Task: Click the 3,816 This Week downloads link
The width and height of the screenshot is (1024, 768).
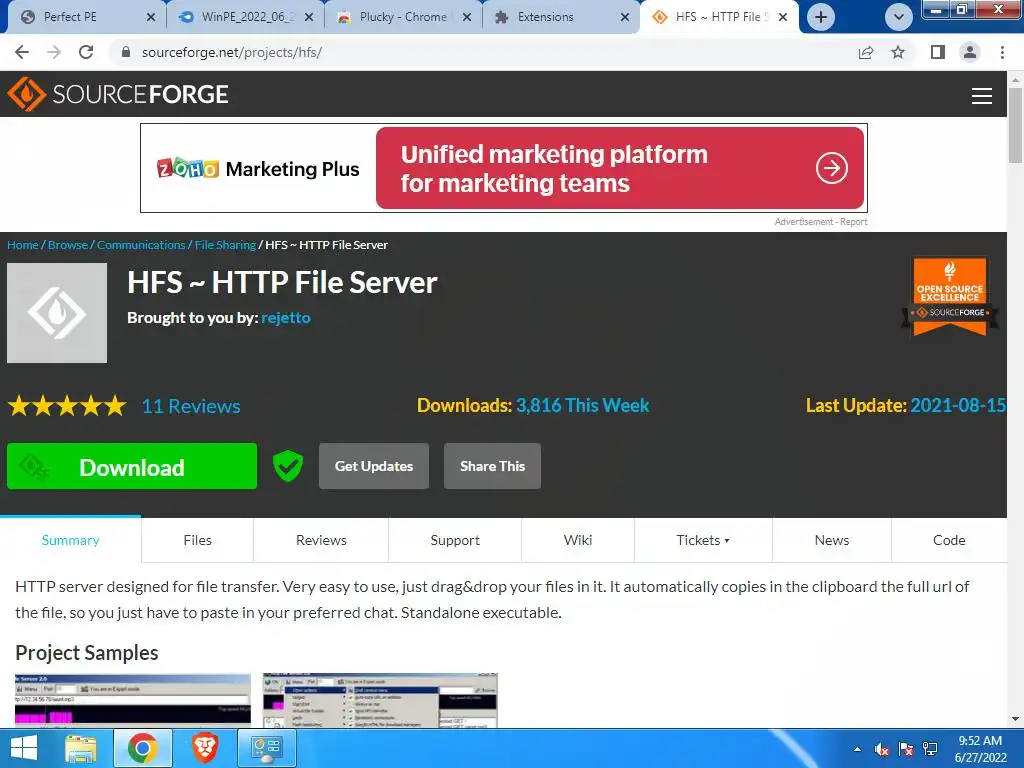Action: pos(583,406)
